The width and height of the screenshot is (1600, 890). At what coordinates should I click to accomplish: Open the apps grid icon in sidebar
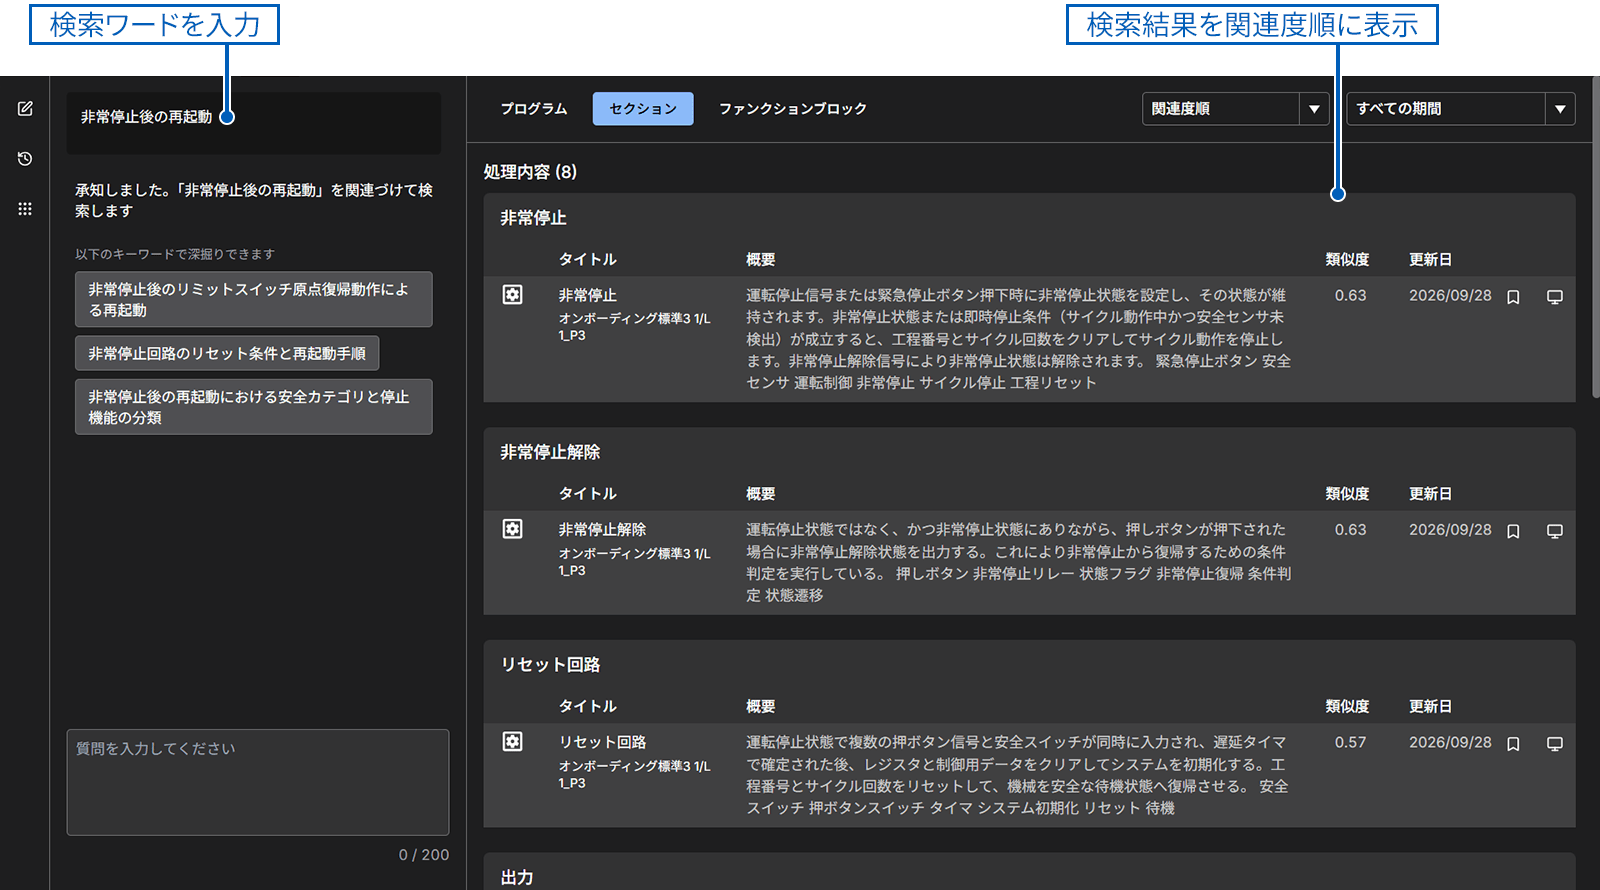click(25, 209)
